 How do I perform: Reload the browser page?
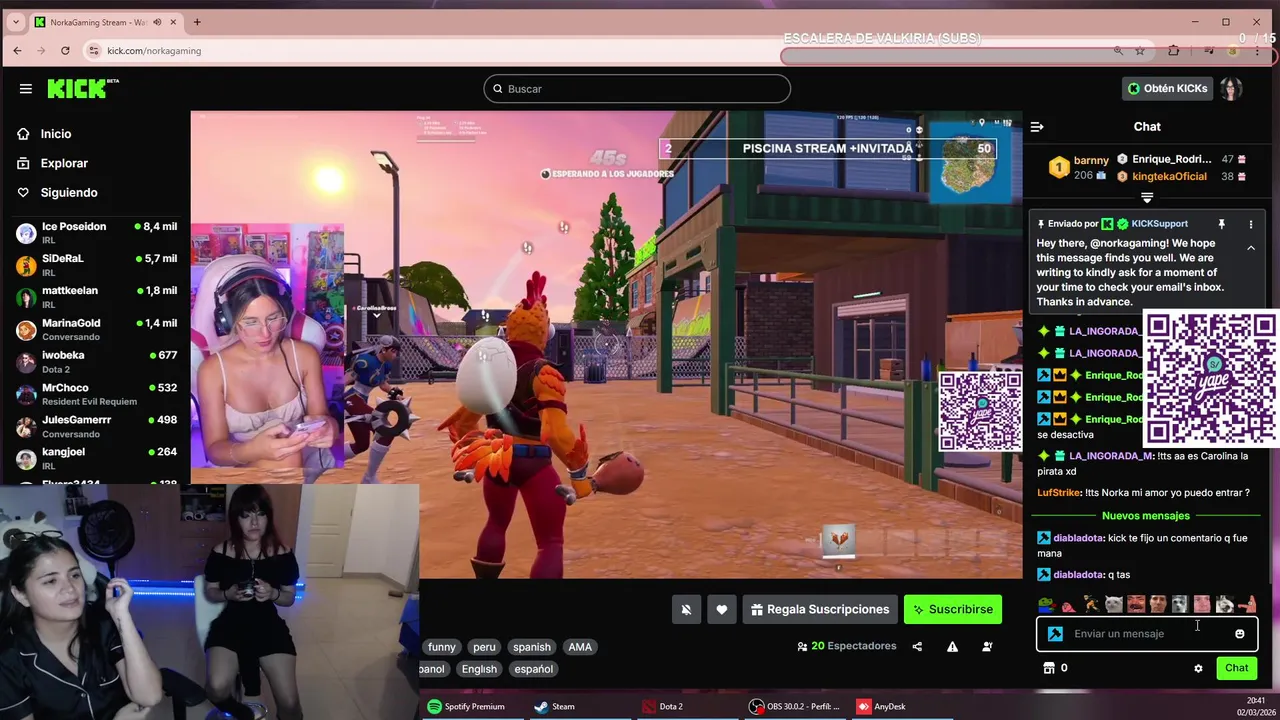65,51
